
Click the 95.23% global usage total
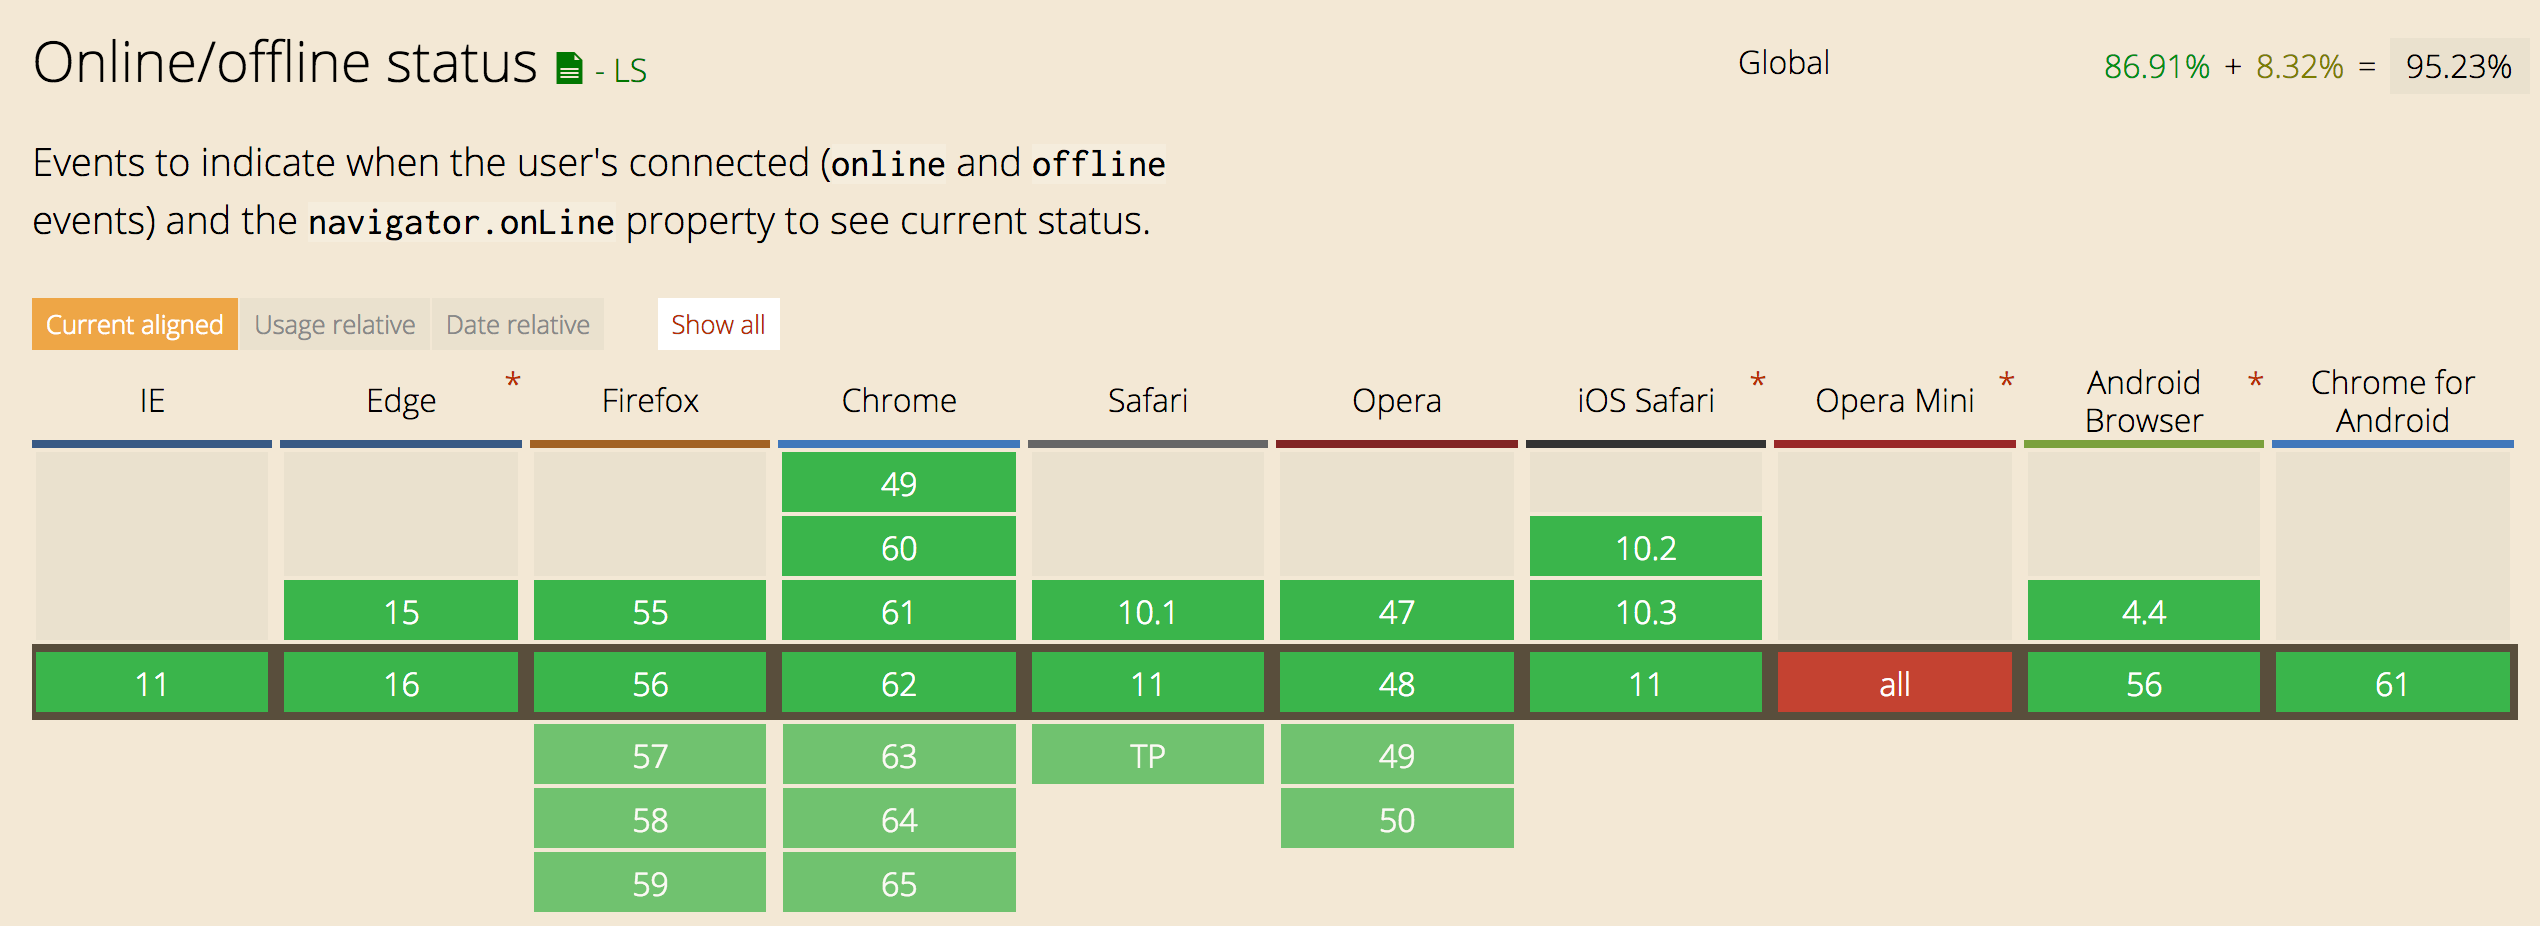tap(2458, 66)
